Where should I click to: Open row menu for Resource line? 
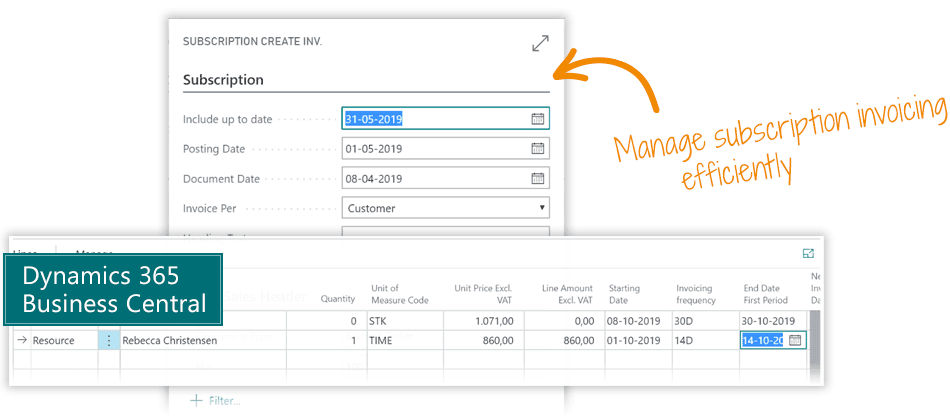tap(109, 340)
